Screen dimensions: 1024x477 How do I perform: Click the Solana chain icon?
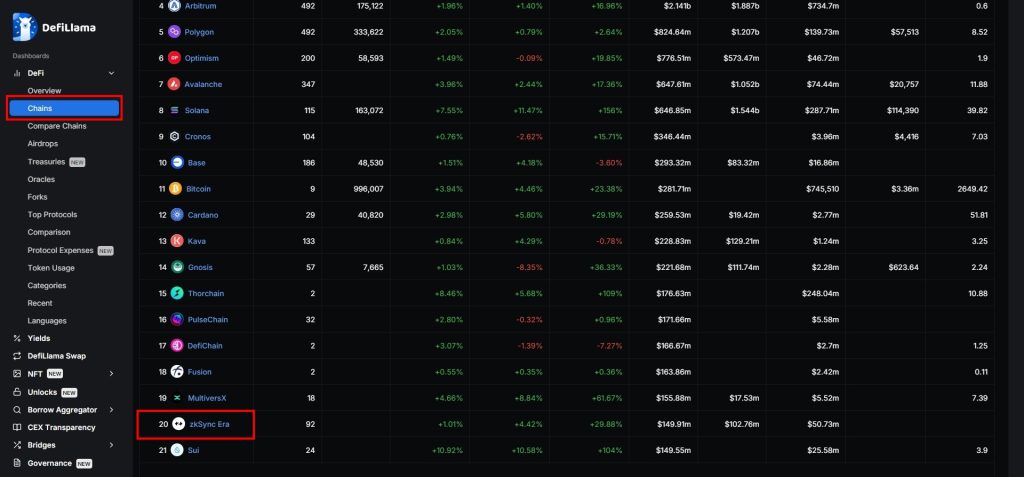click(177, 110)
